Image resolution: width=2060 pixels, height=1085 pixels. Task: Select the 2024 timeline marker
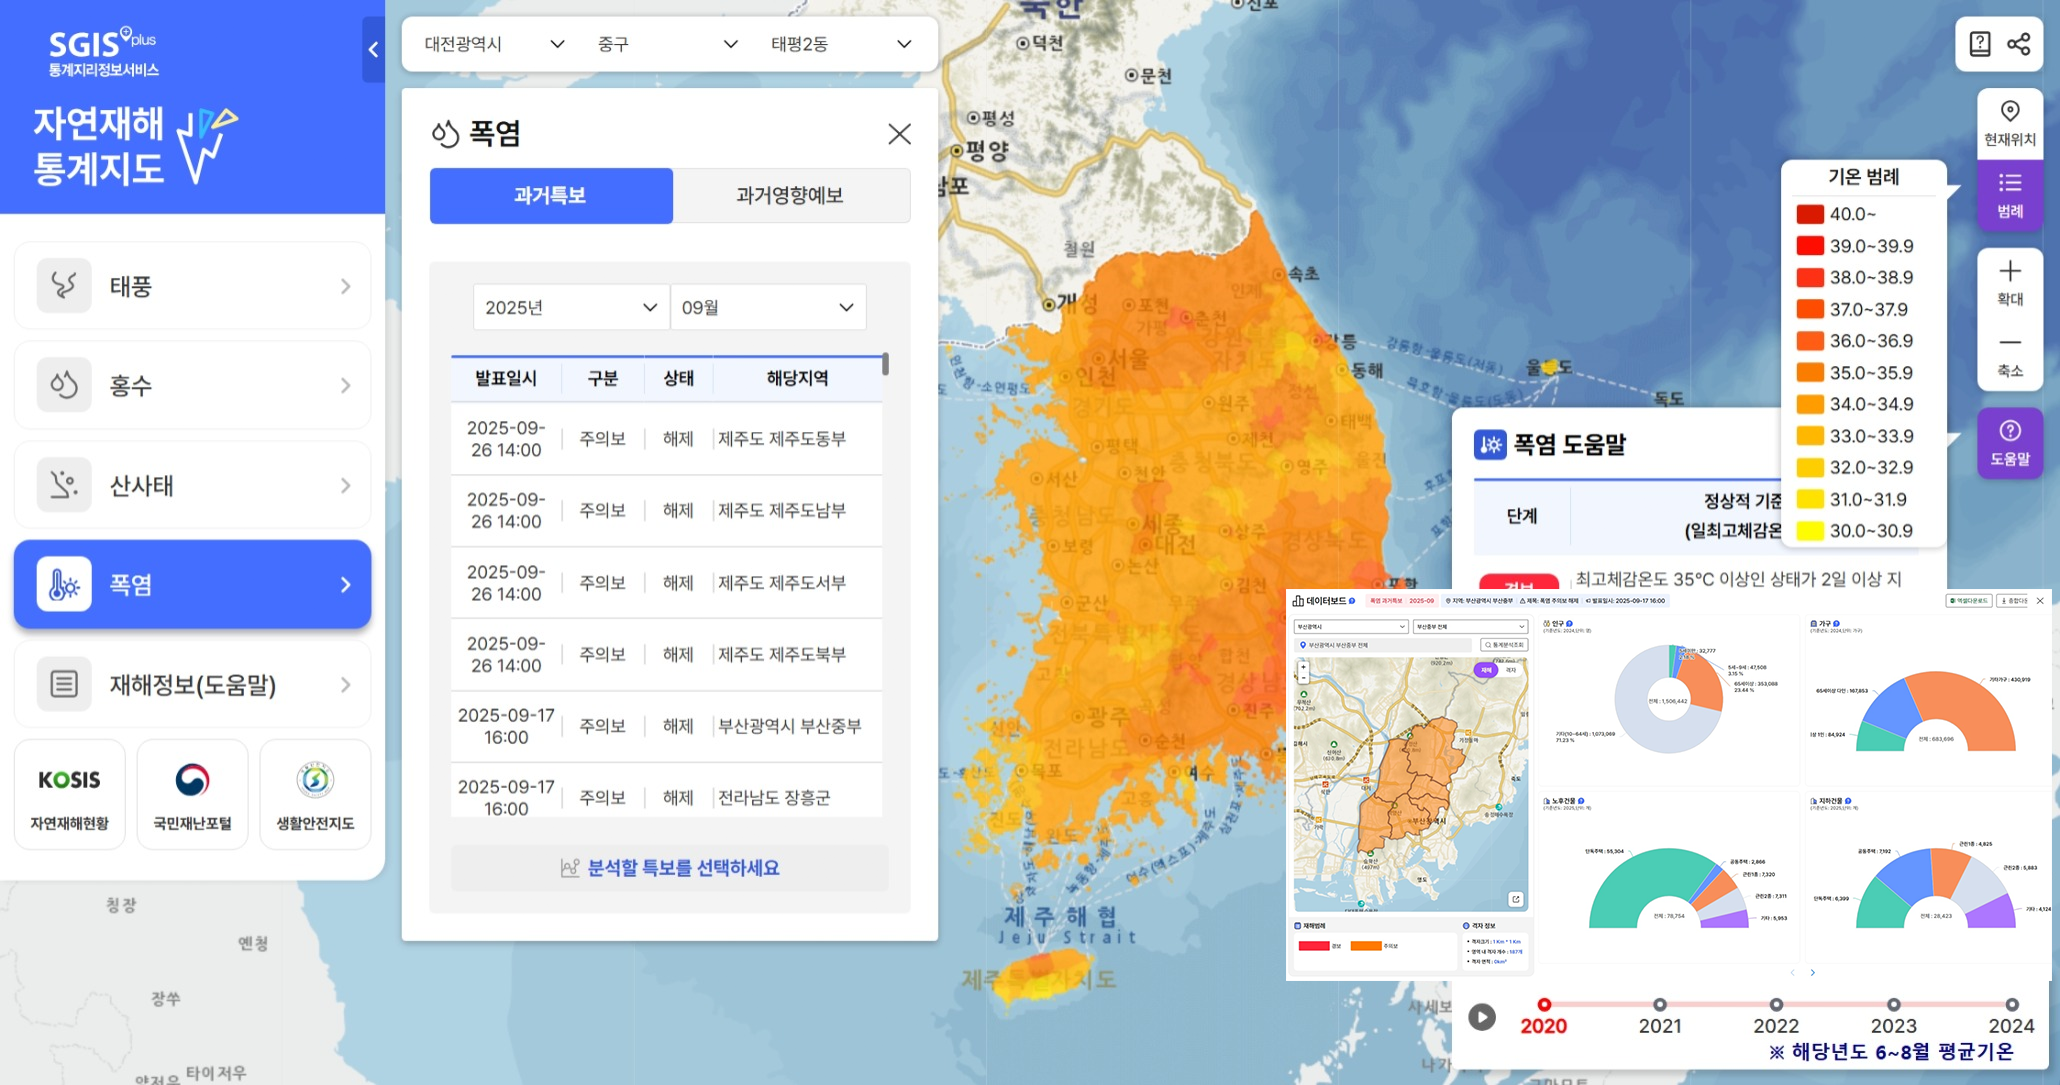(x=2011, y=1005)
